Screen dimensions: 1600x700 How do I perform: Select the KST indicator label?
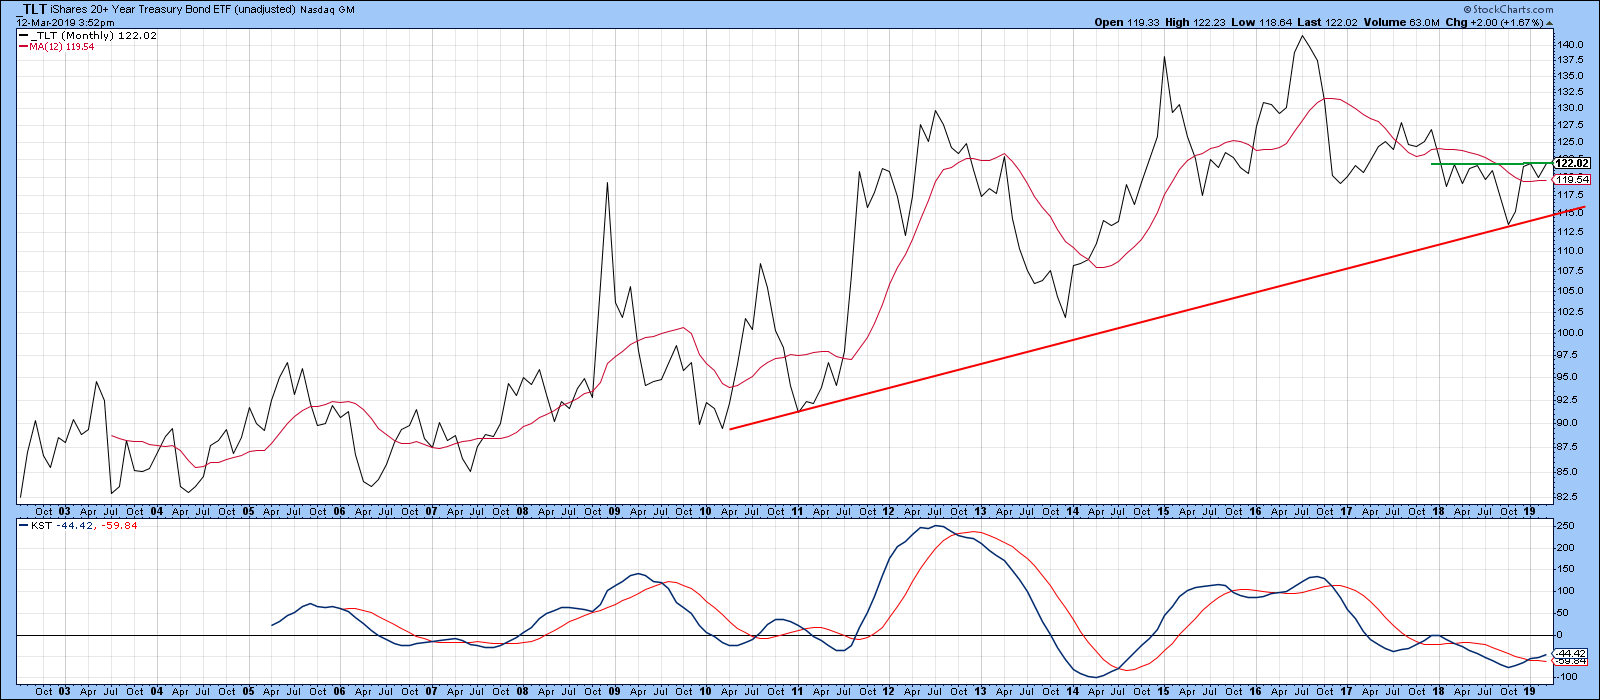pyautogui.click(x=38, y=526)
